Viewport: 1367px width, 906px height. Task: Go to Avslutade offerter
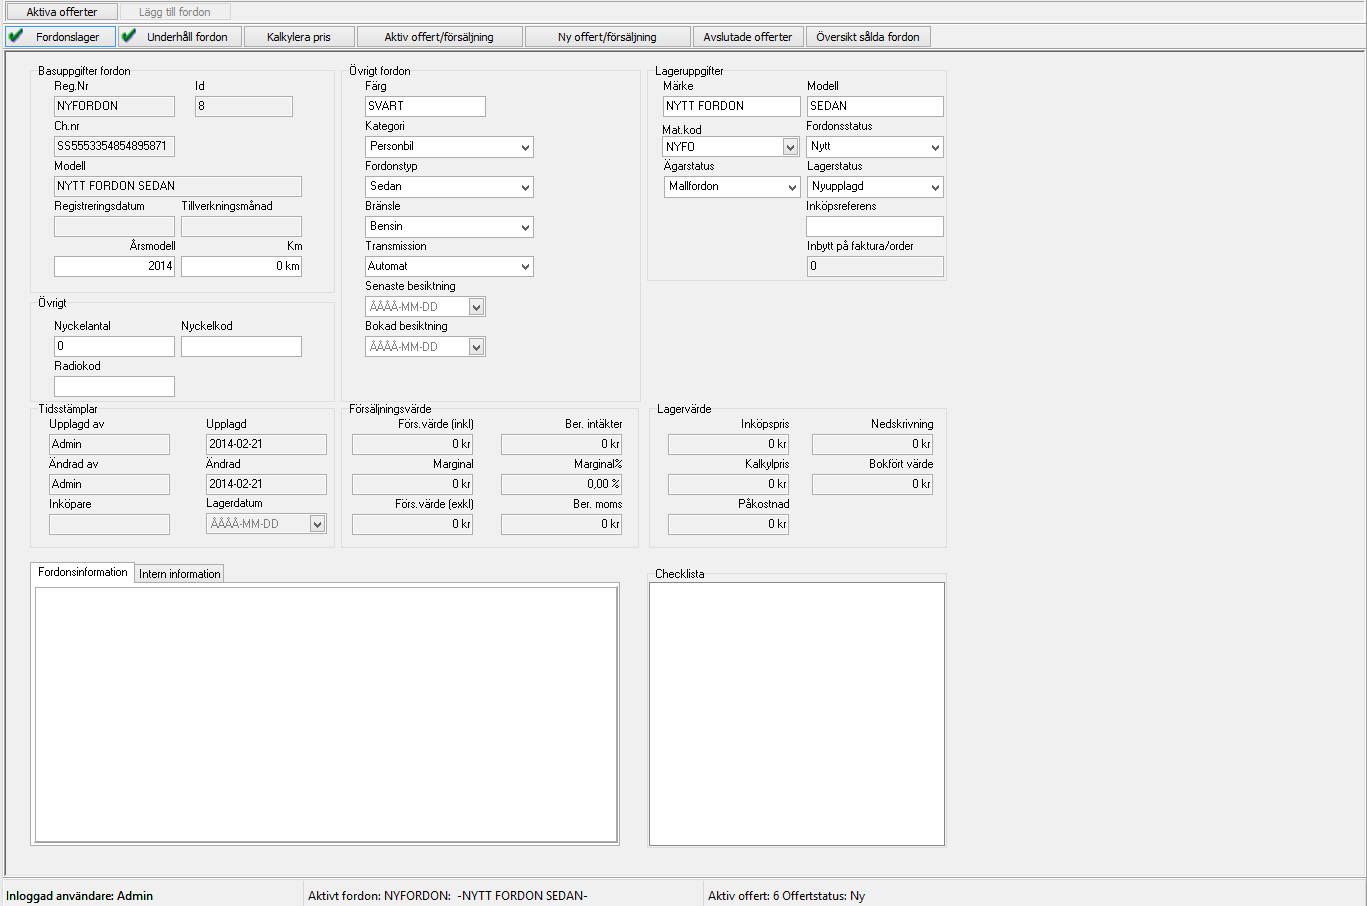(748, 37)
